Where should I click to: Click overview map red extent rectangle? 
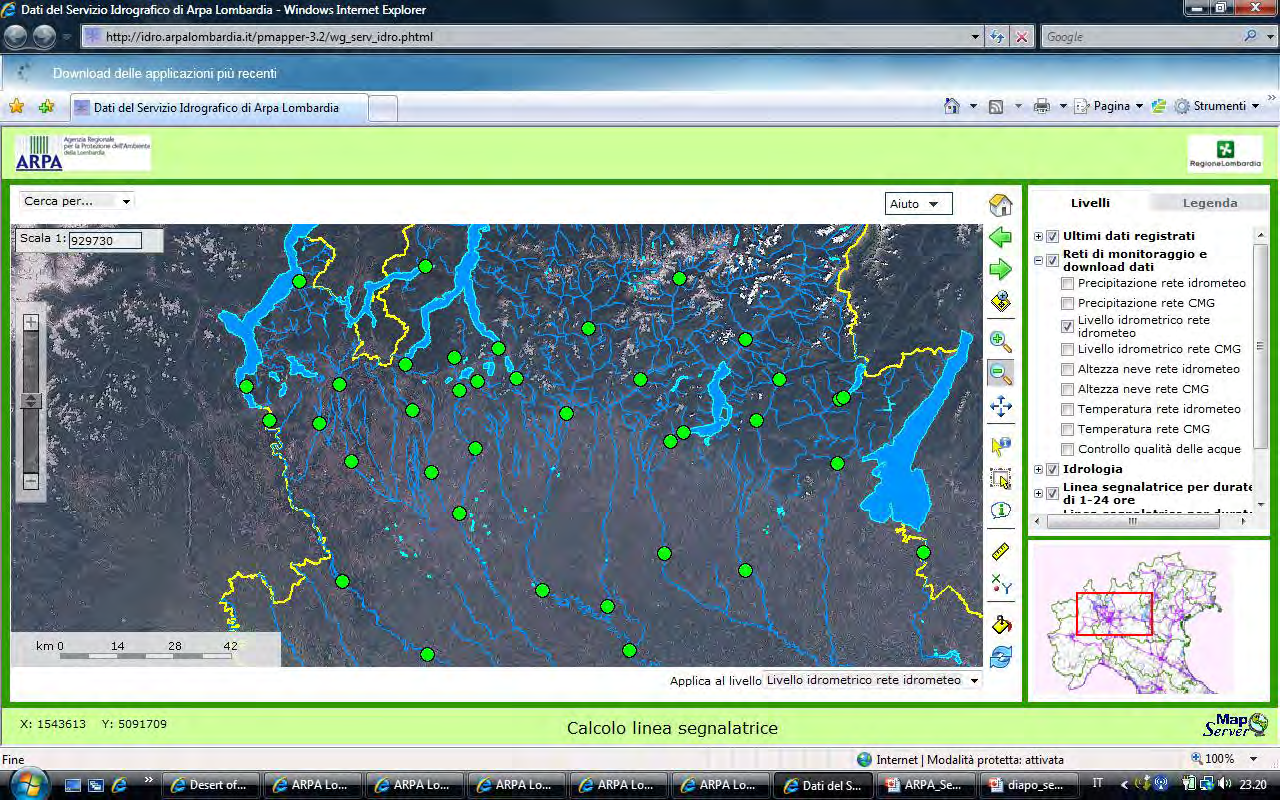[x=1114, y=613]
